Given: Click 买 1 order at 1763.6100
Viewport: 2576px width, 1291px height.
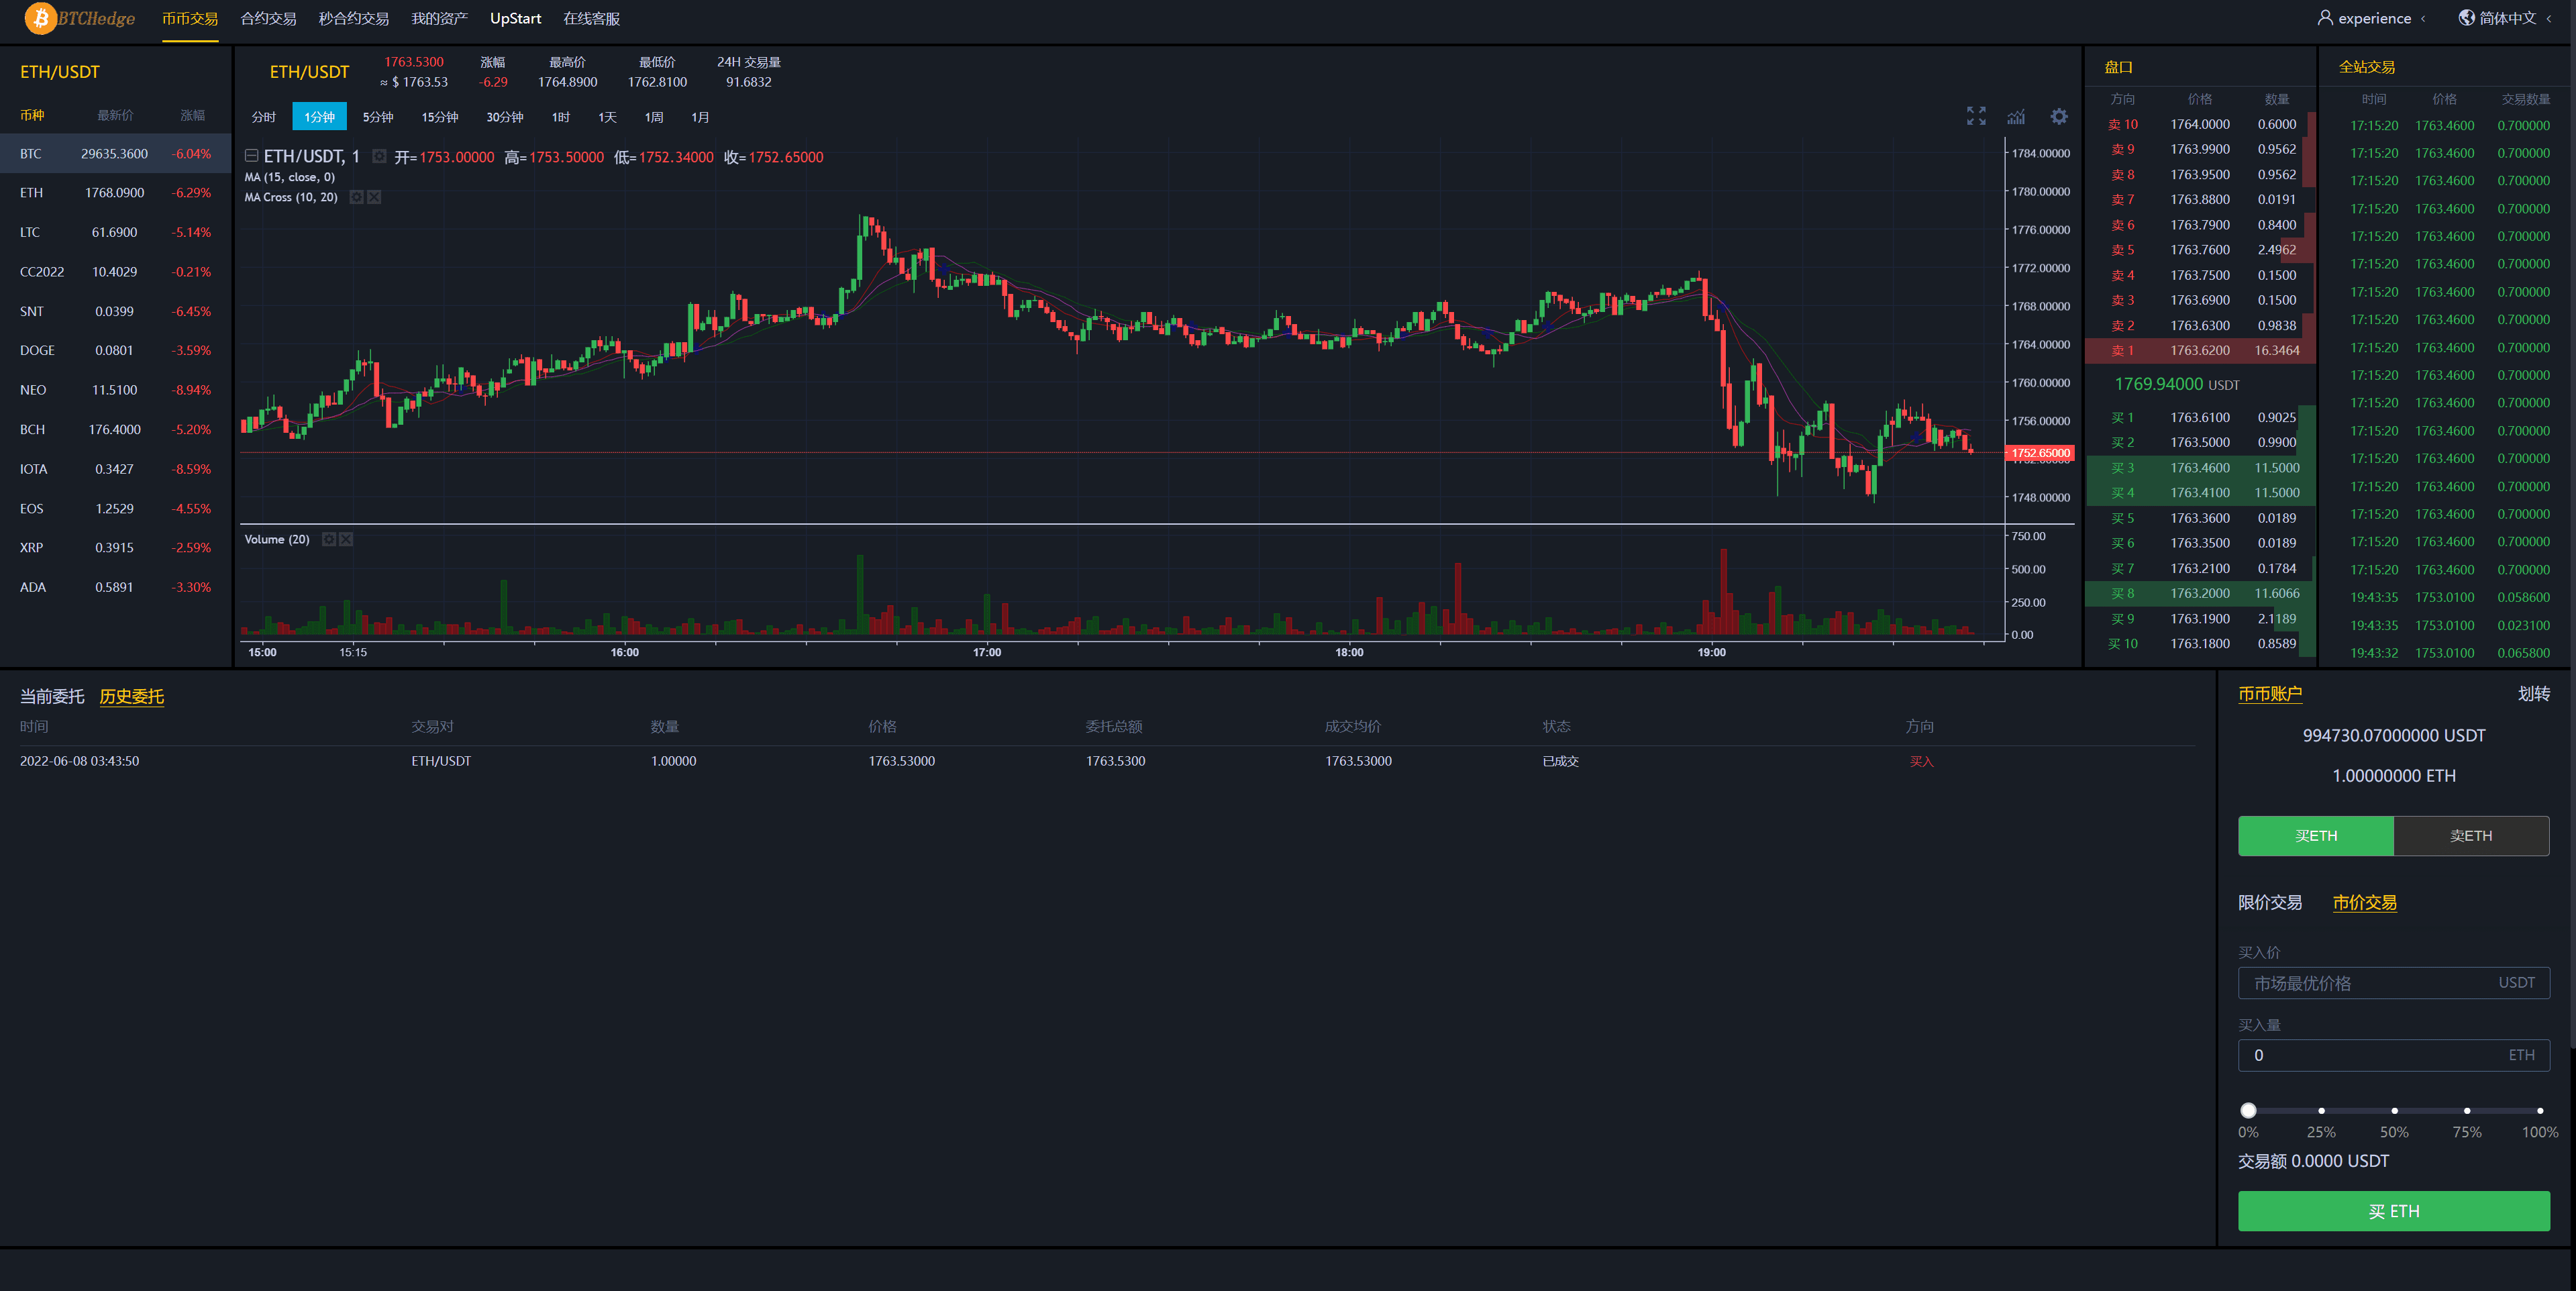Looking at the screenshot, I should pyautogui.click(x=2200, y=418).
